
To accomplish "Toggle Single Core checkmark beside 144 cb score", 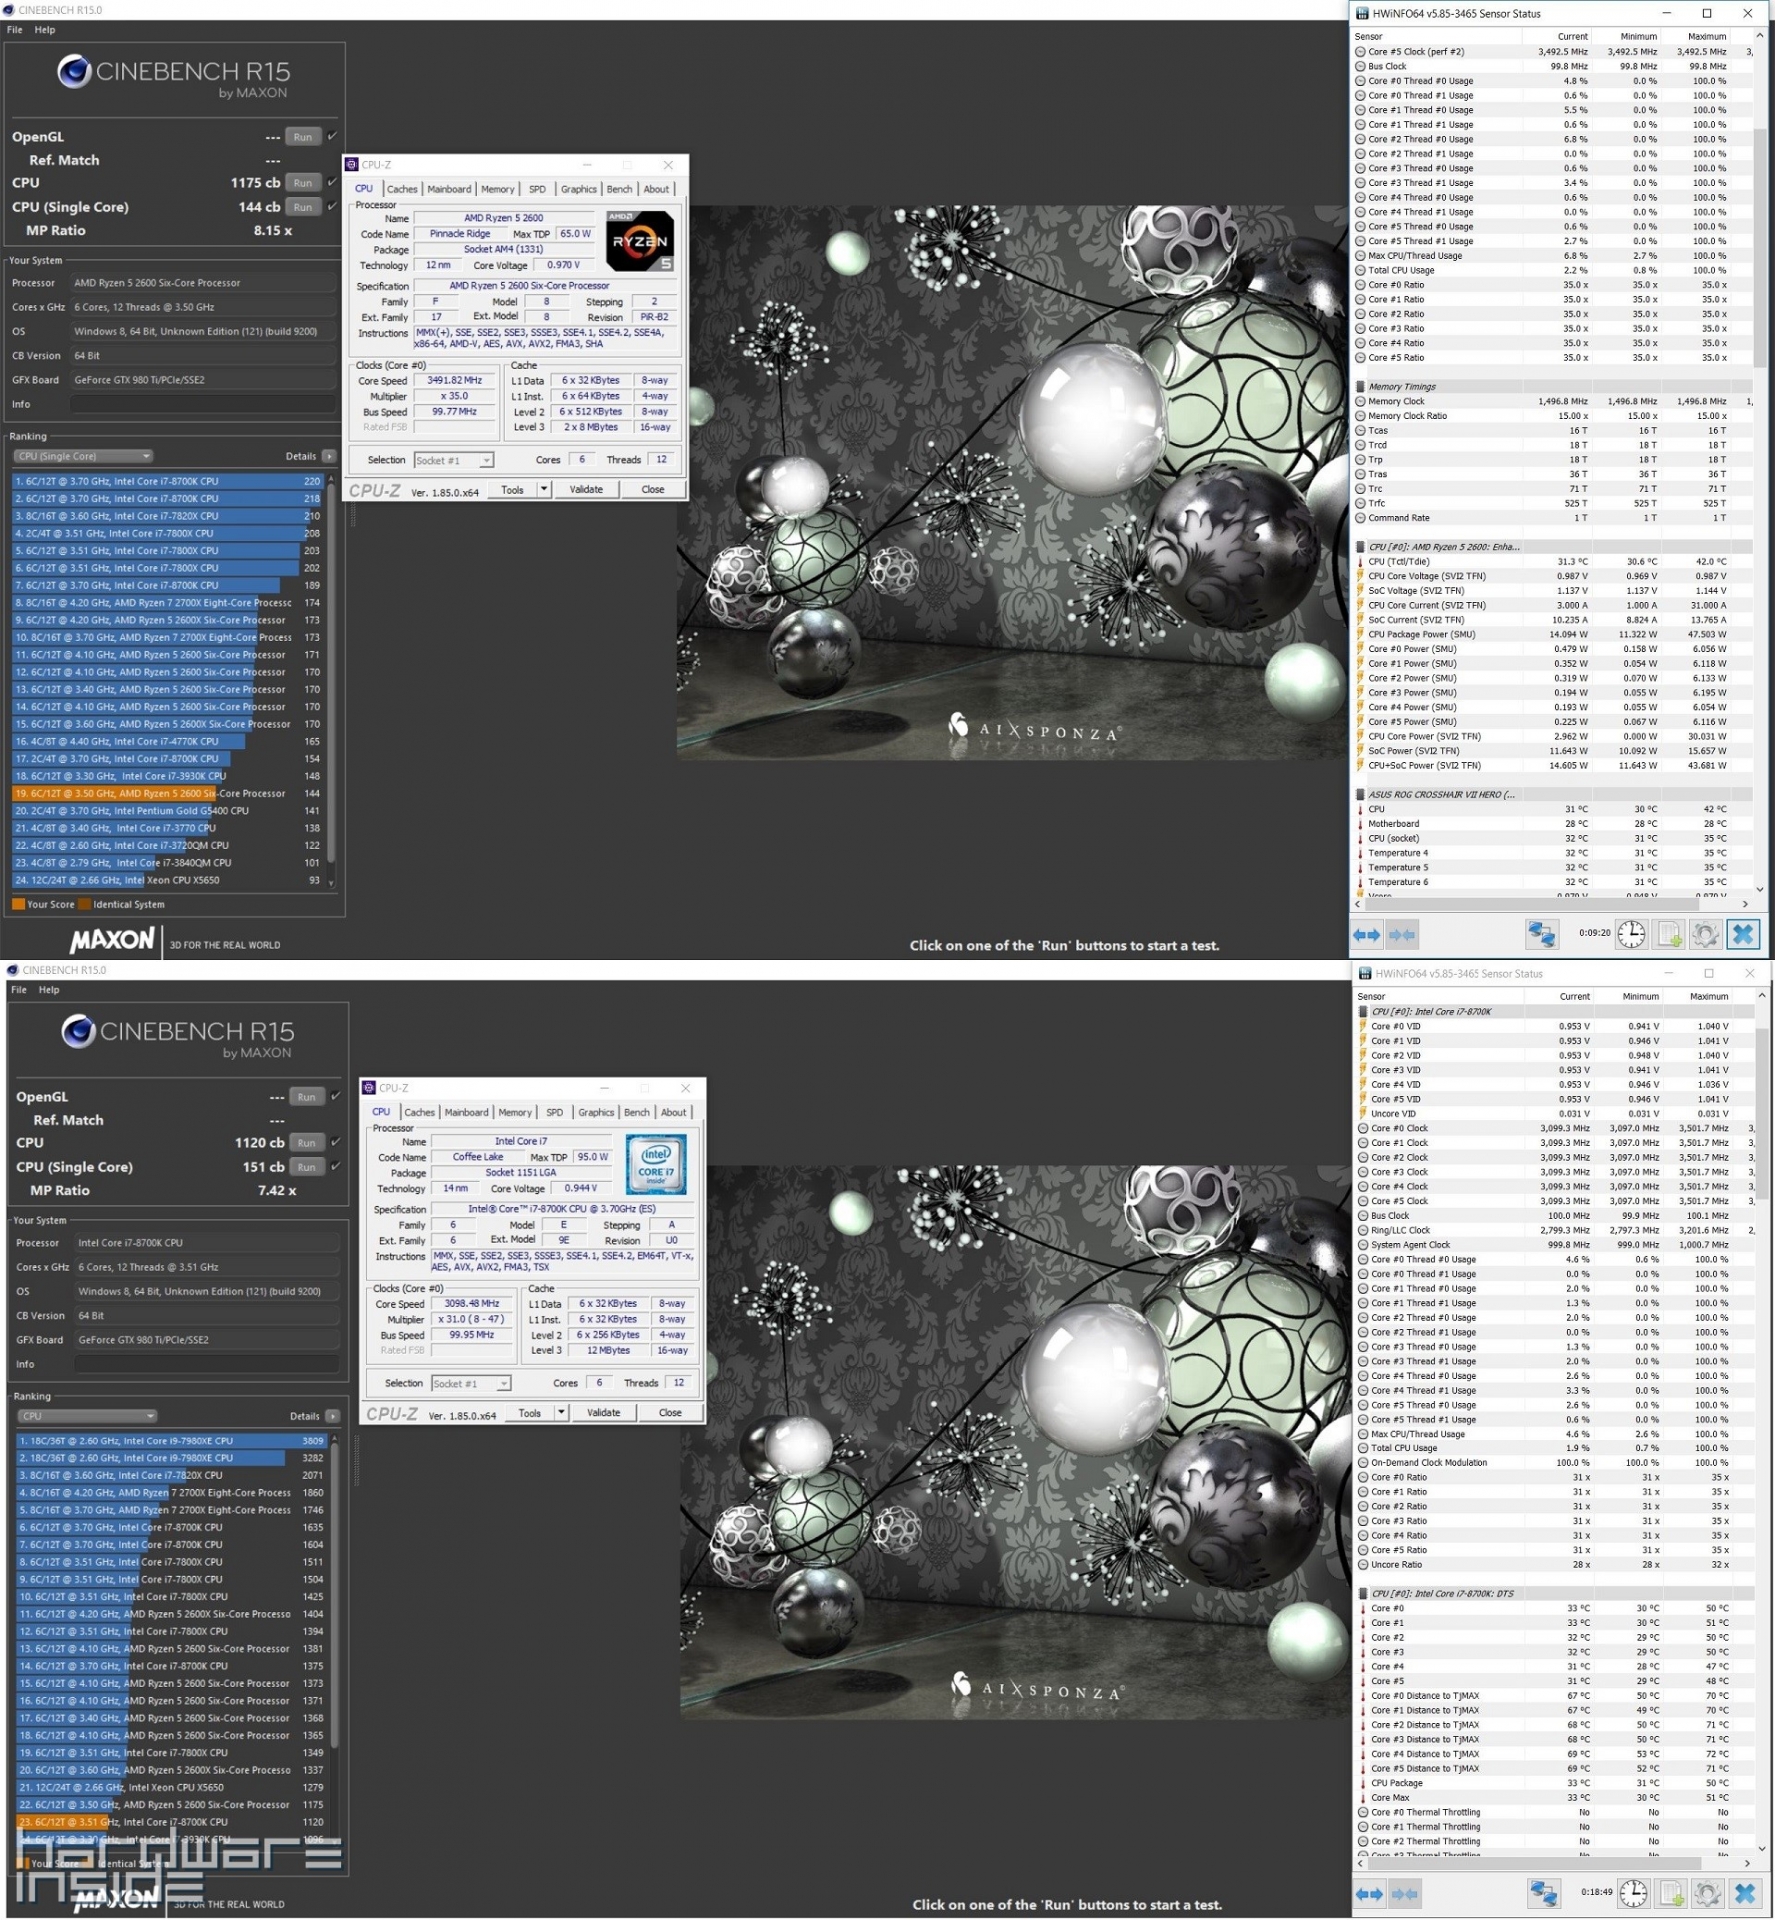I will pyautogui.click(x=332, y=206).
